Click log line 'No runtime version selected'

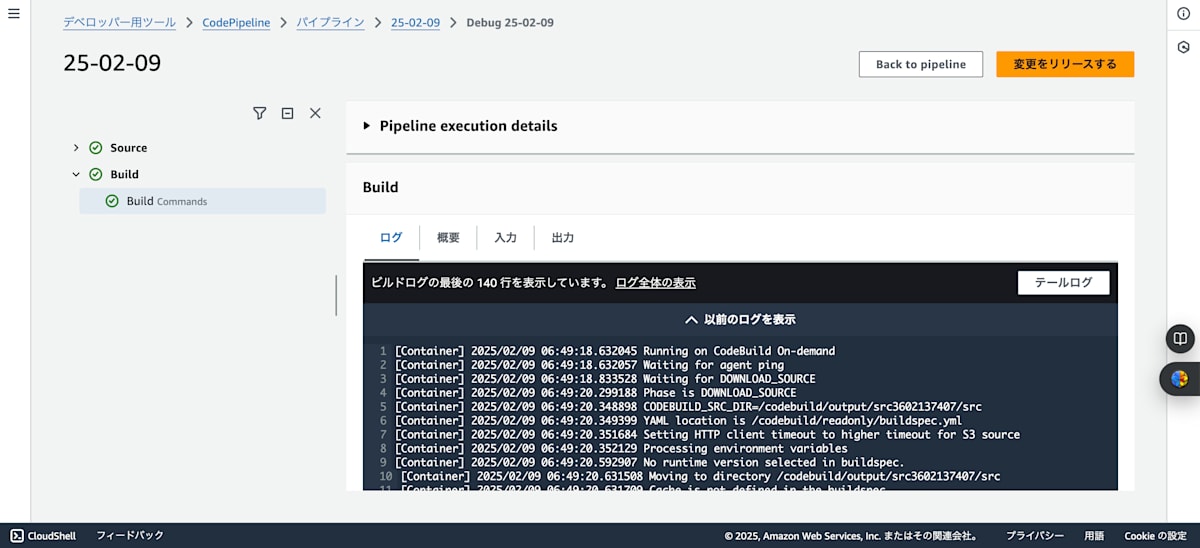coord(649,463)
